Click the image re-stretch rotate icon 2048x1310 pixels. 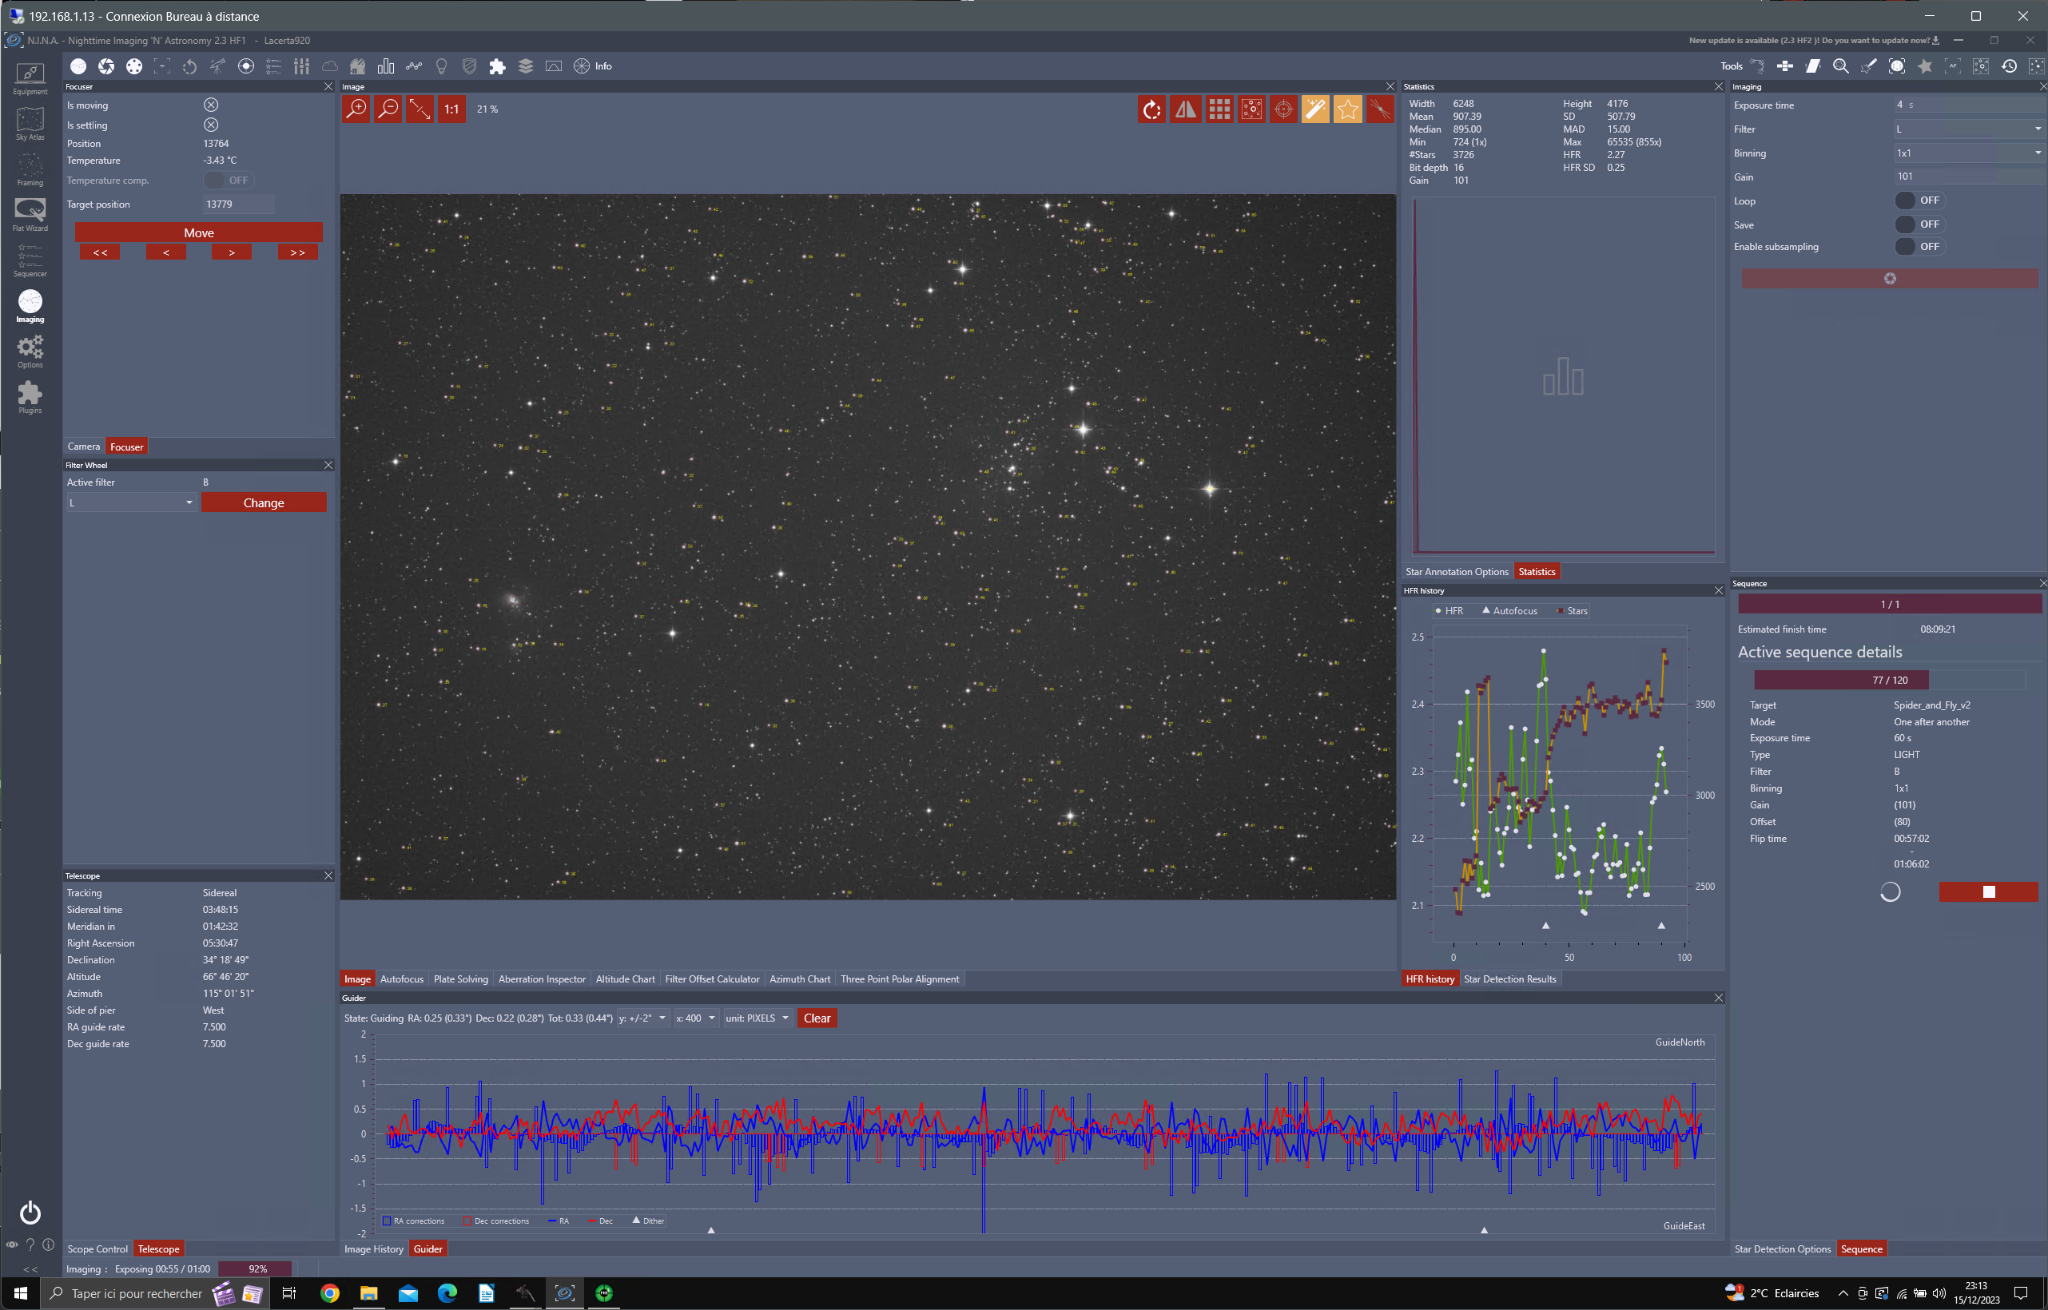point(1152,109)
